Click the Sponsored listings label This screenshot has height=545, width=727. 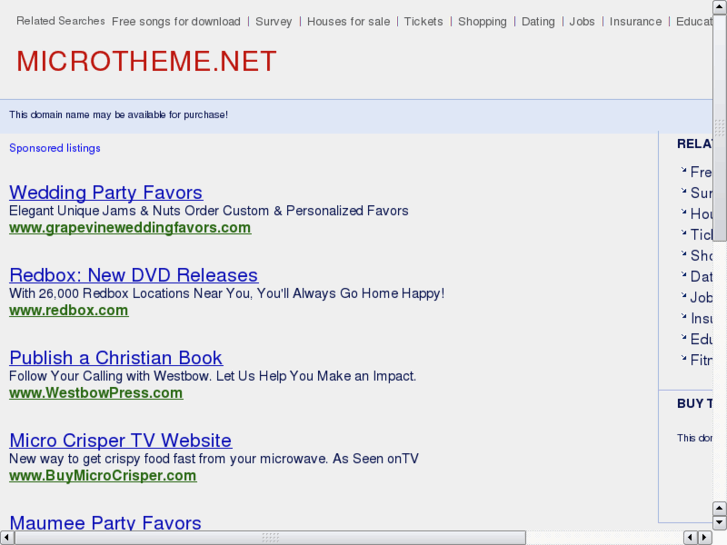click(55, 148)
